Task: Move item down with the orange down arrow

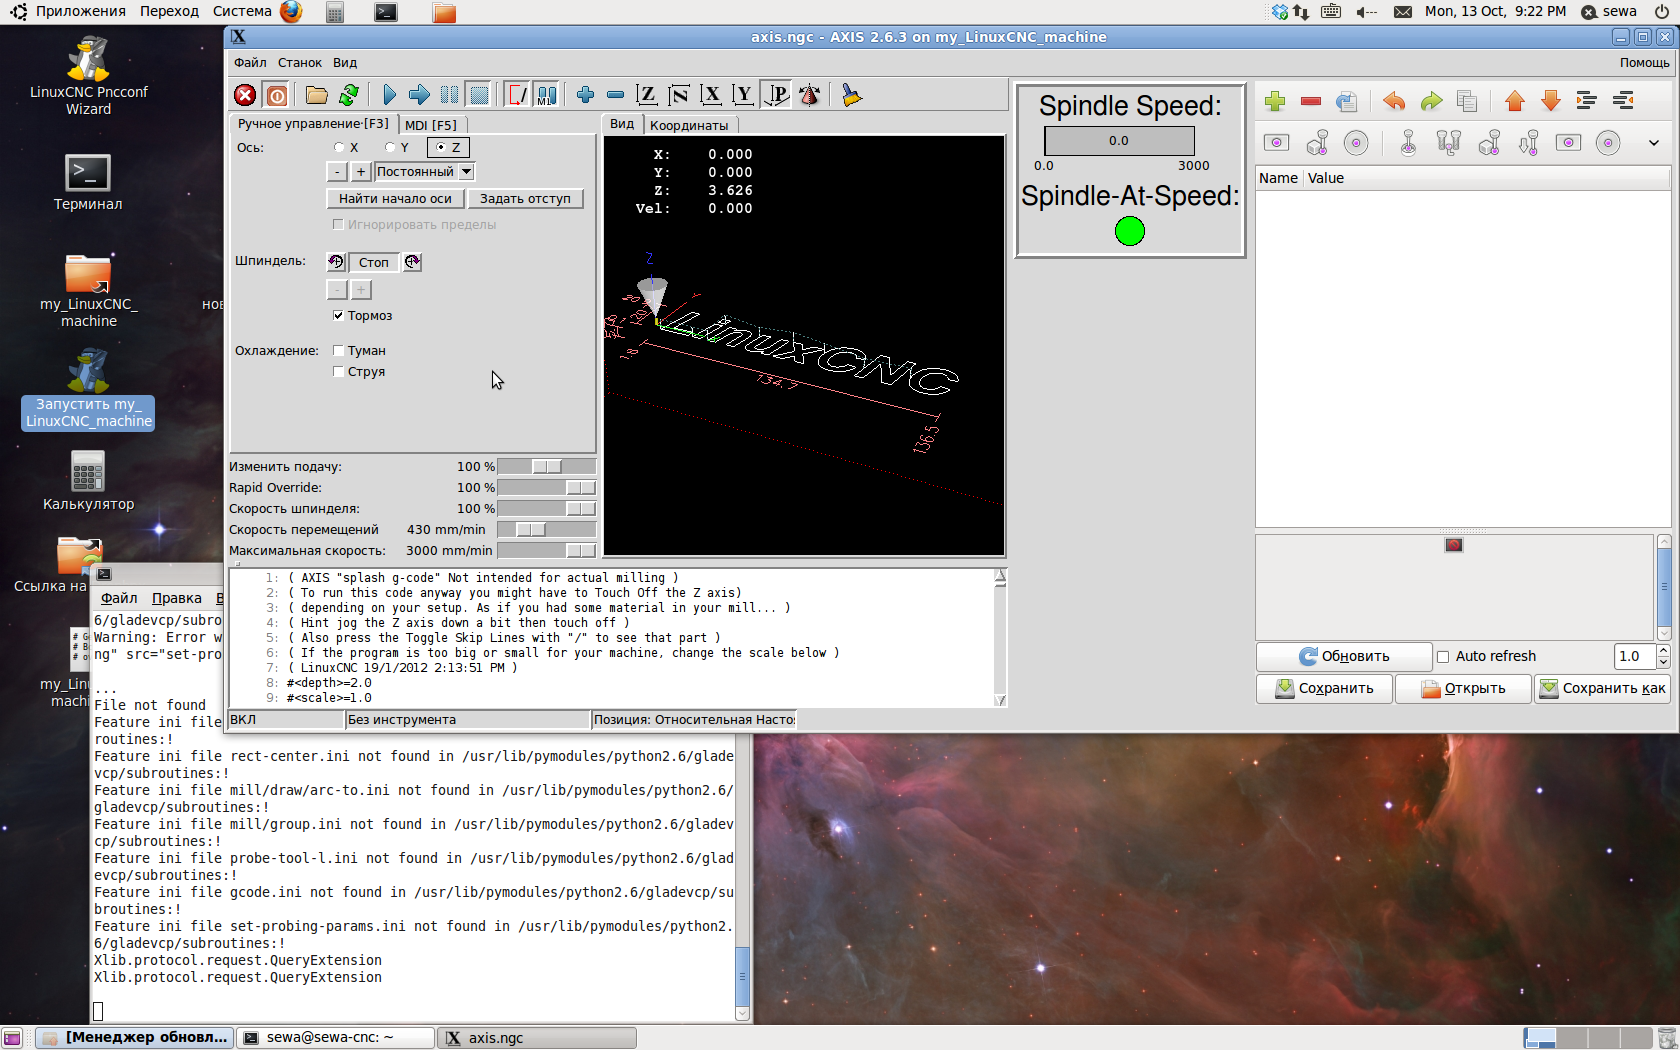Action: coord(1550,101)
